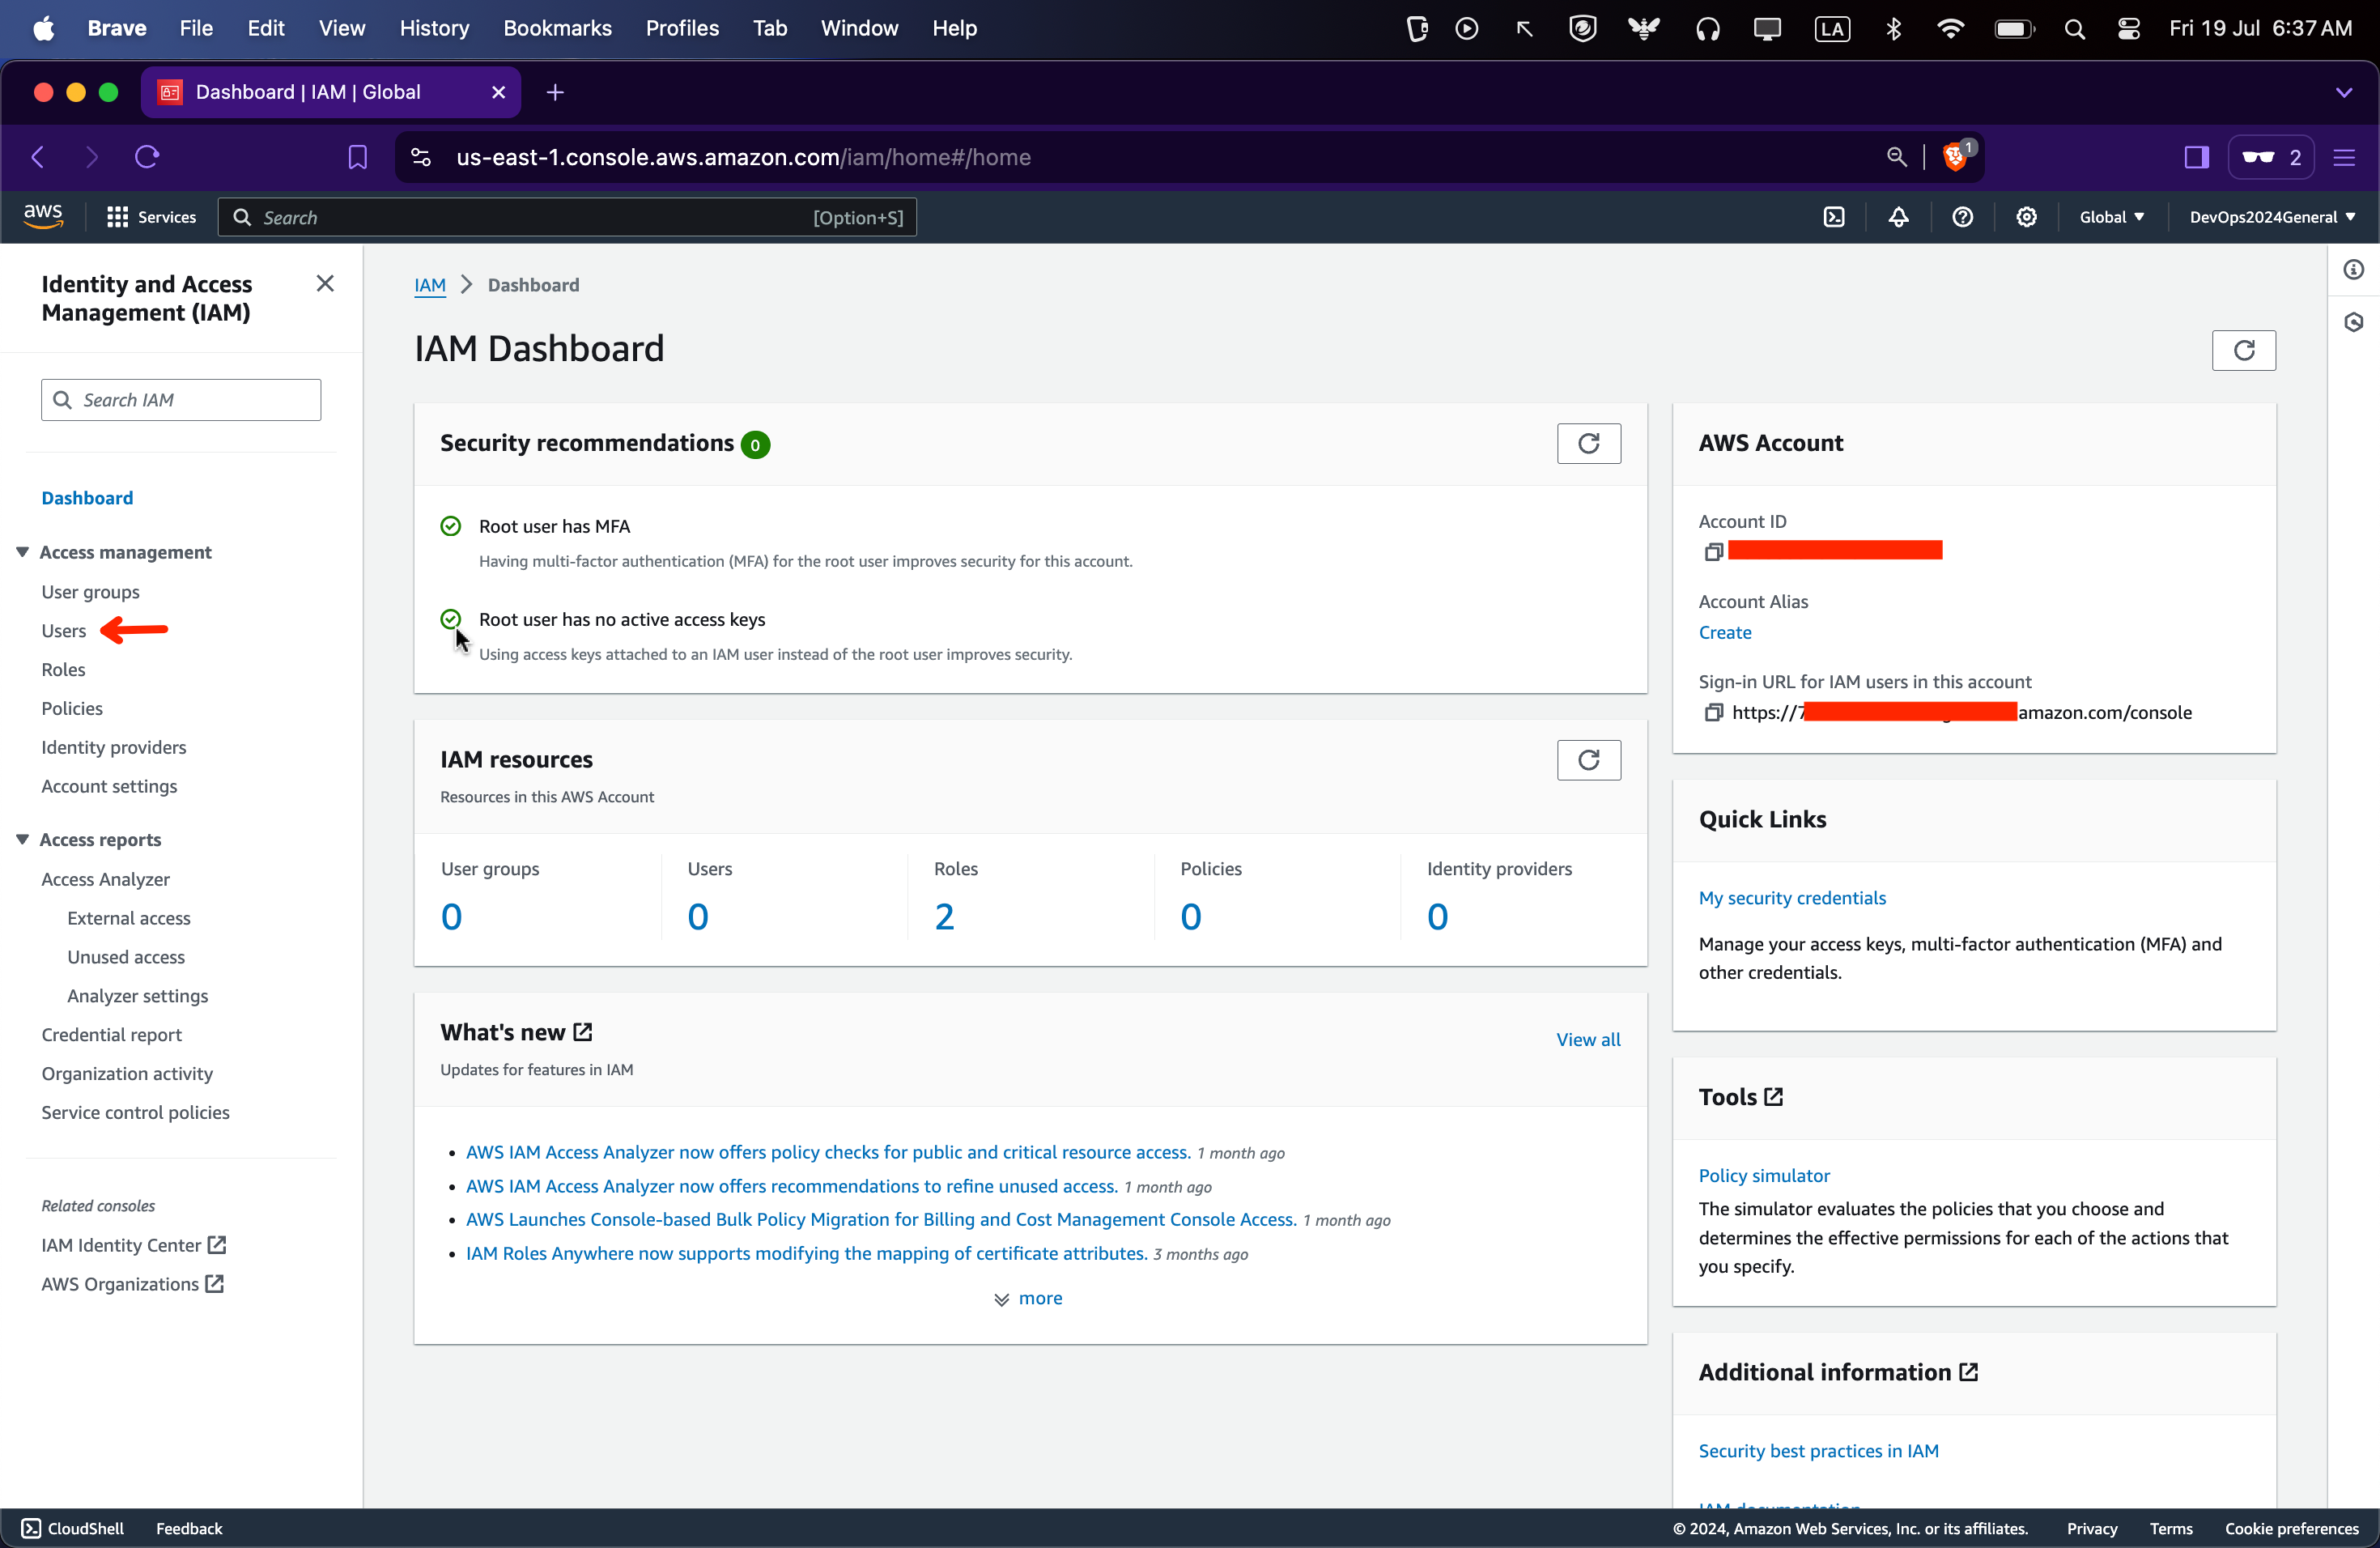This screenshot has height=1548, width=2380.
Task: Copy the IAM sign-in URL
Action: (x=1713, y=712)
